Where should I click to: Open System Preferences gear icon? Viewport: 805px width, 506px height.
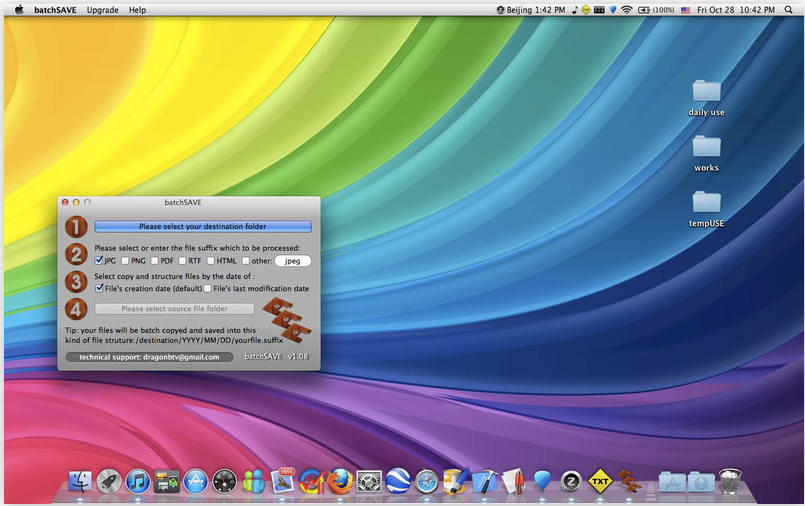click(x=369, y=482)
